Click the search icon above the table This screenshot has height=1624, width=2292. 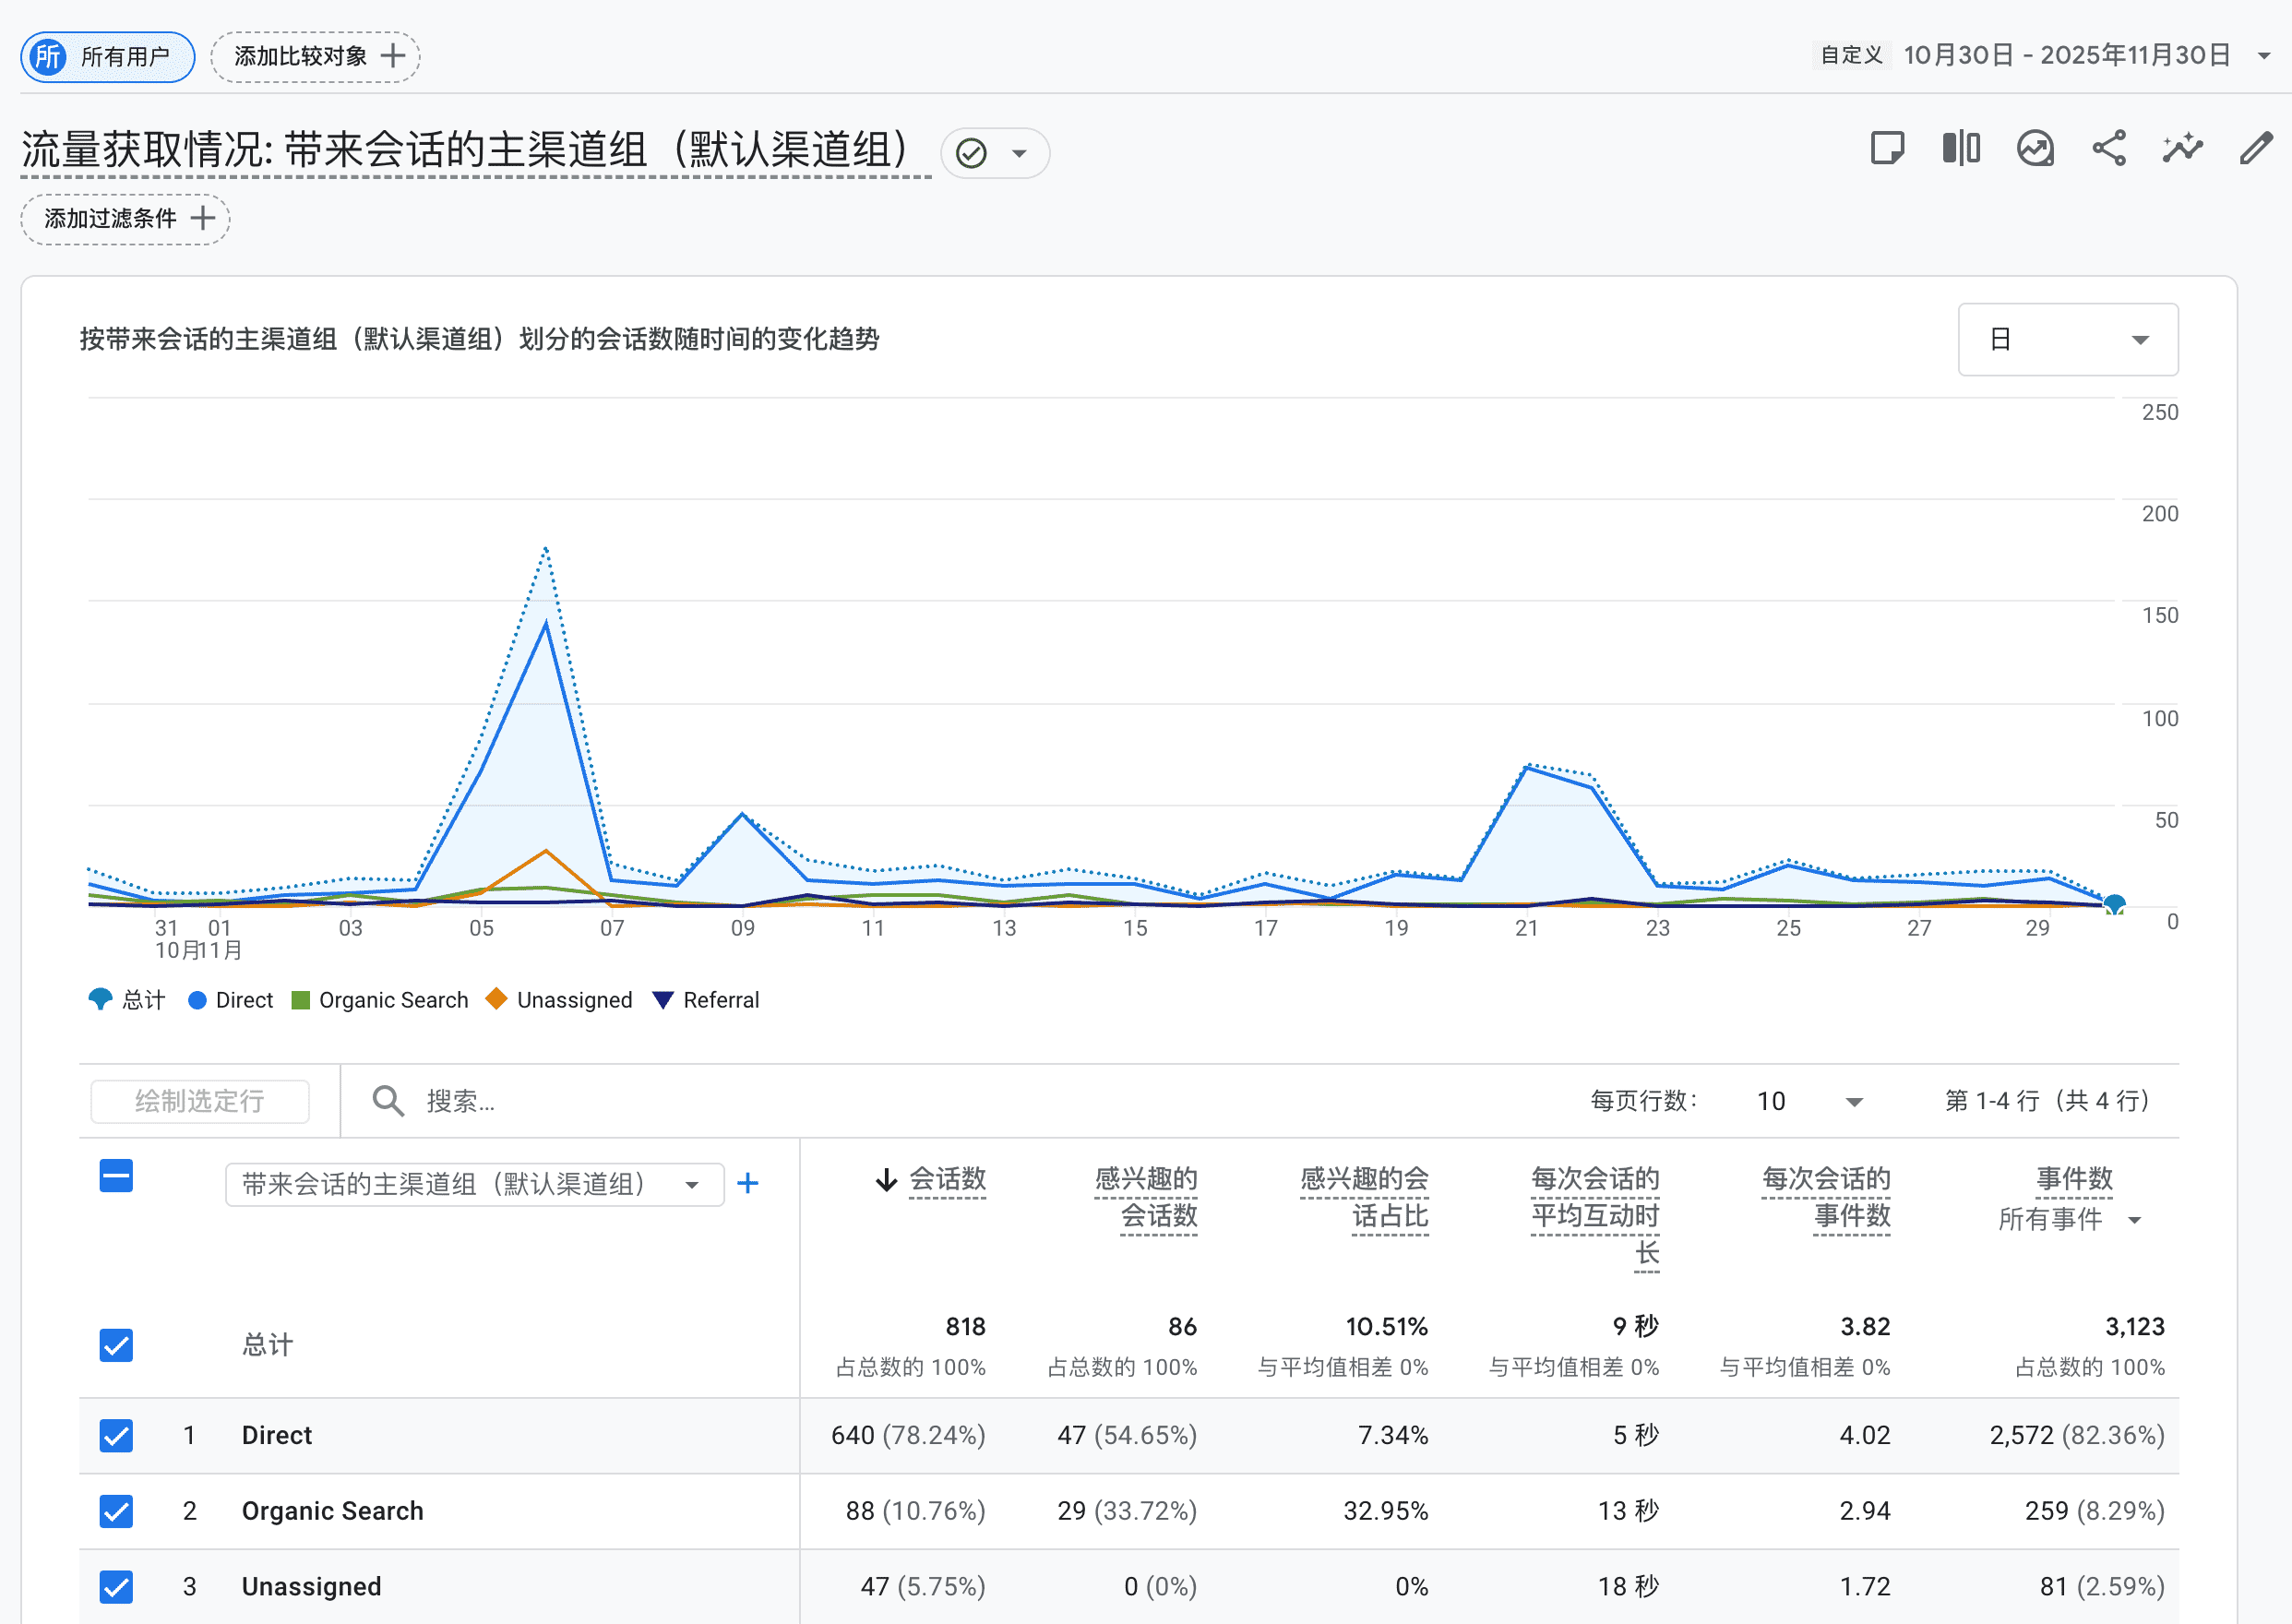pyautogui.click(x=388, y=1100)
